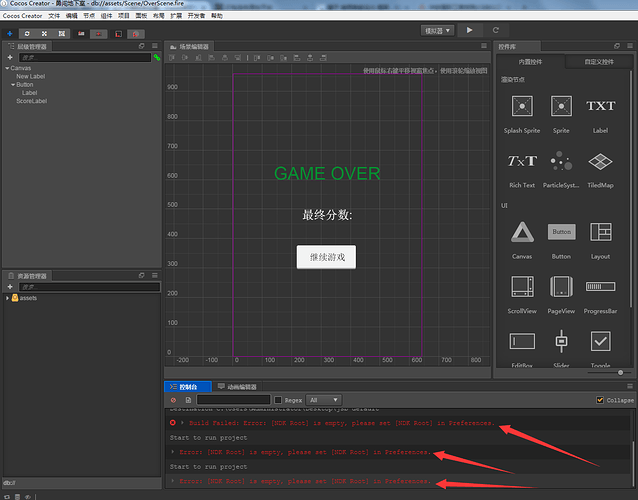This screenshot has height=500, width=638.
Task: Select the 继续游戏 button in scene
Action: point(326,257)
